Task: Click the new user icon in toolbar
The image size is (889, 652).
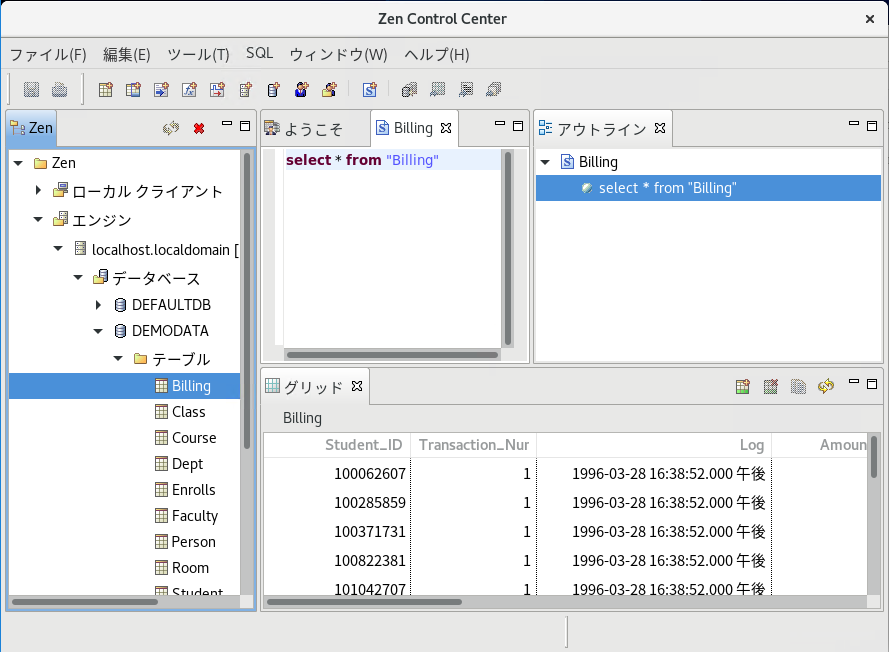Action: 301,90
